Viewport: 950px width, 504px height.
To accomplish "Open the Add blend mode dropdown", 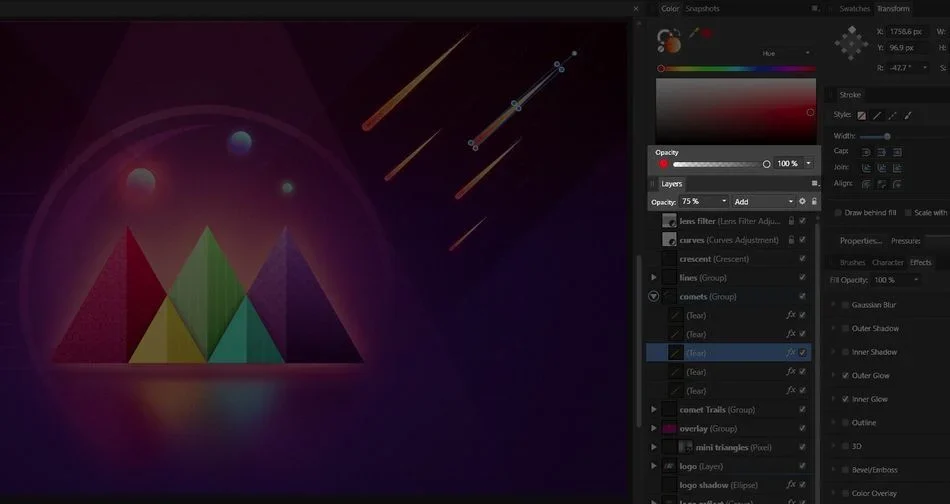I will click(x=763, y=202).
